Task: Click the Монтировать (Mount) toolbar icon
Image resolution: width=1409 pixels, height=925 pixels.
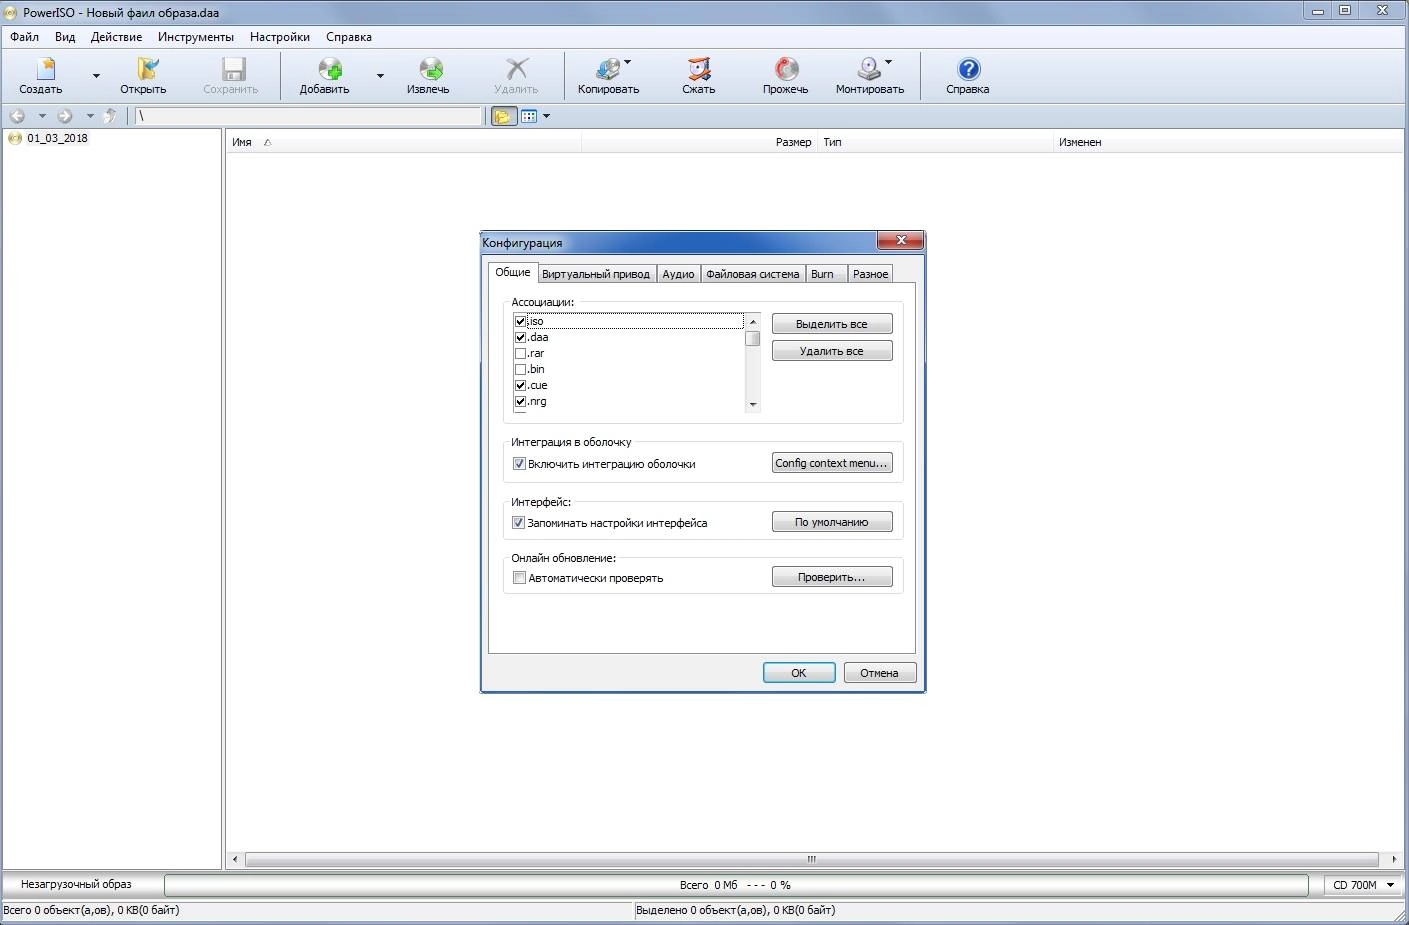Action: coord(870,76)
